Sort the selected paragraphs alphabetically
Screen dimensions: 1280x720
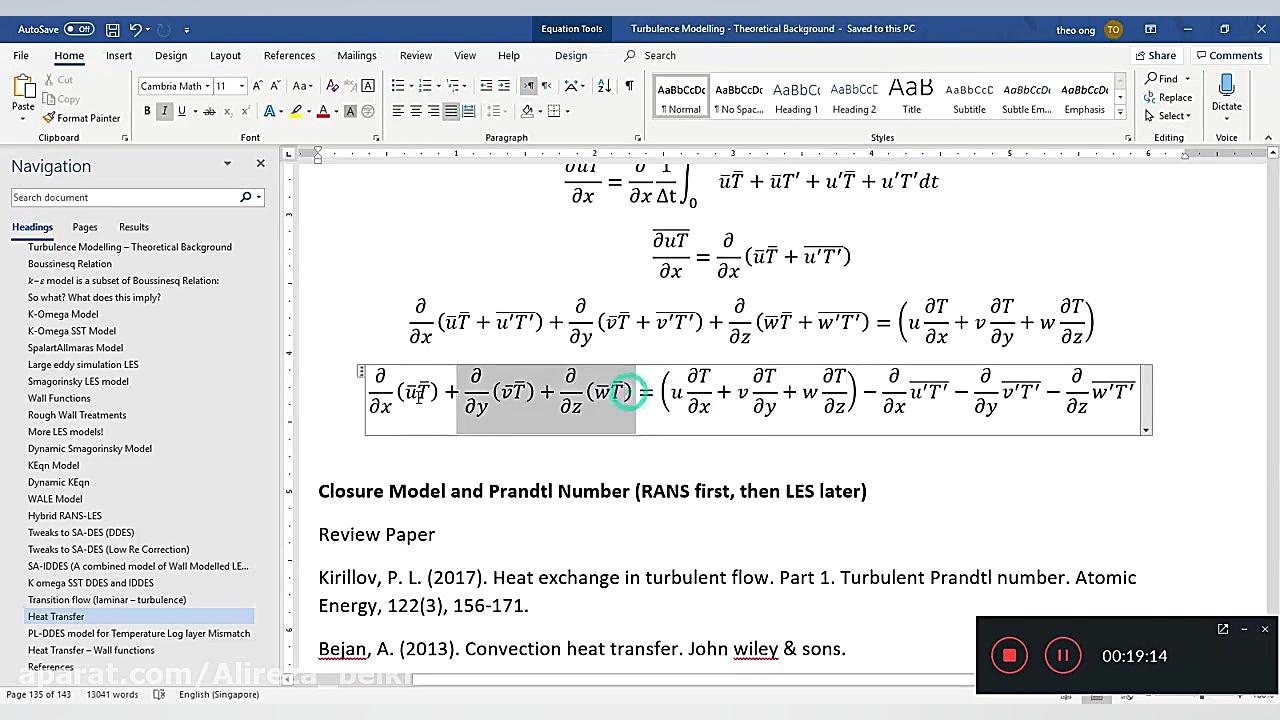[x=603, y=86]
